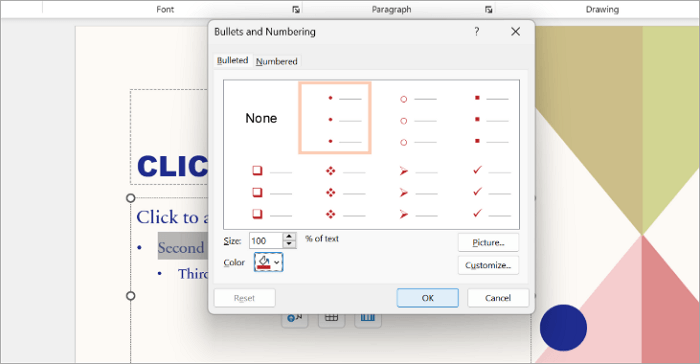Increase bullet size with up spinner
The width and height of the screenshot is (700, 364).
(290, 237)
